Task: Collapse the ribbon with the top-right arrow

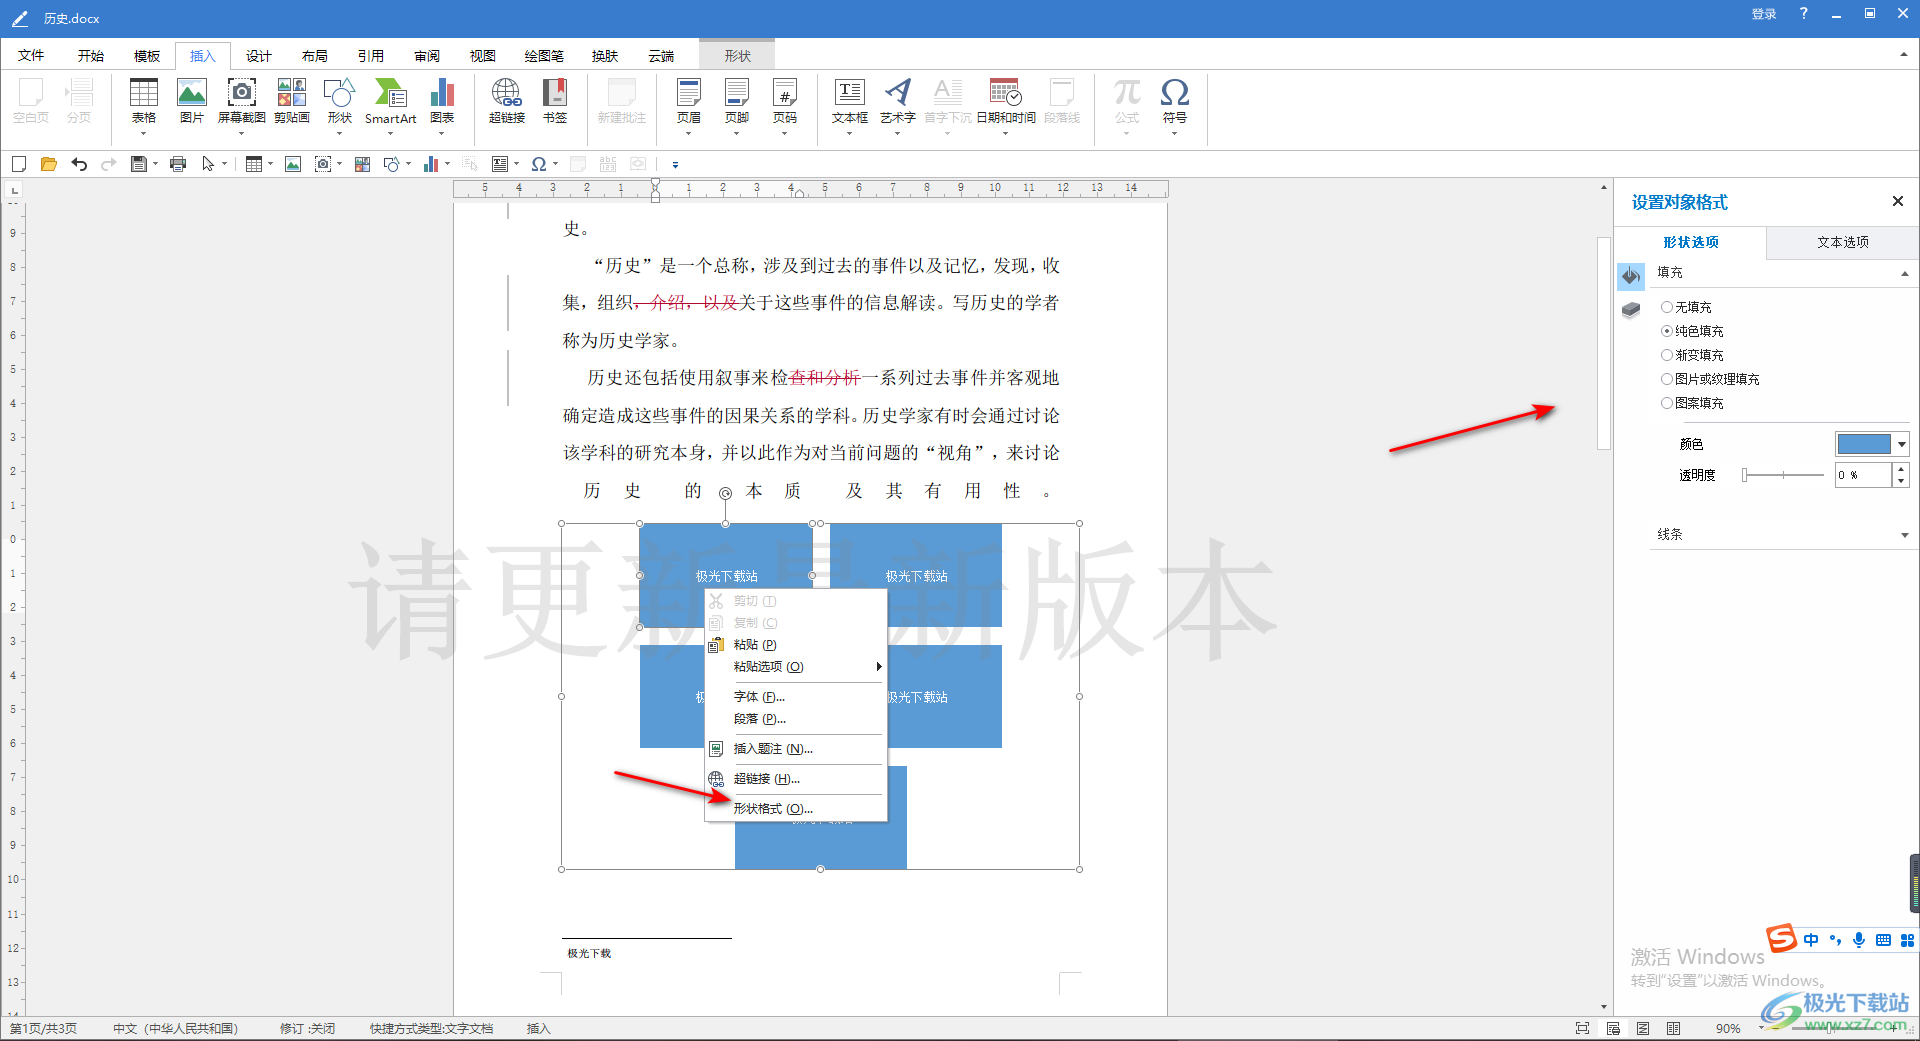Action: tap(1903, 55)
